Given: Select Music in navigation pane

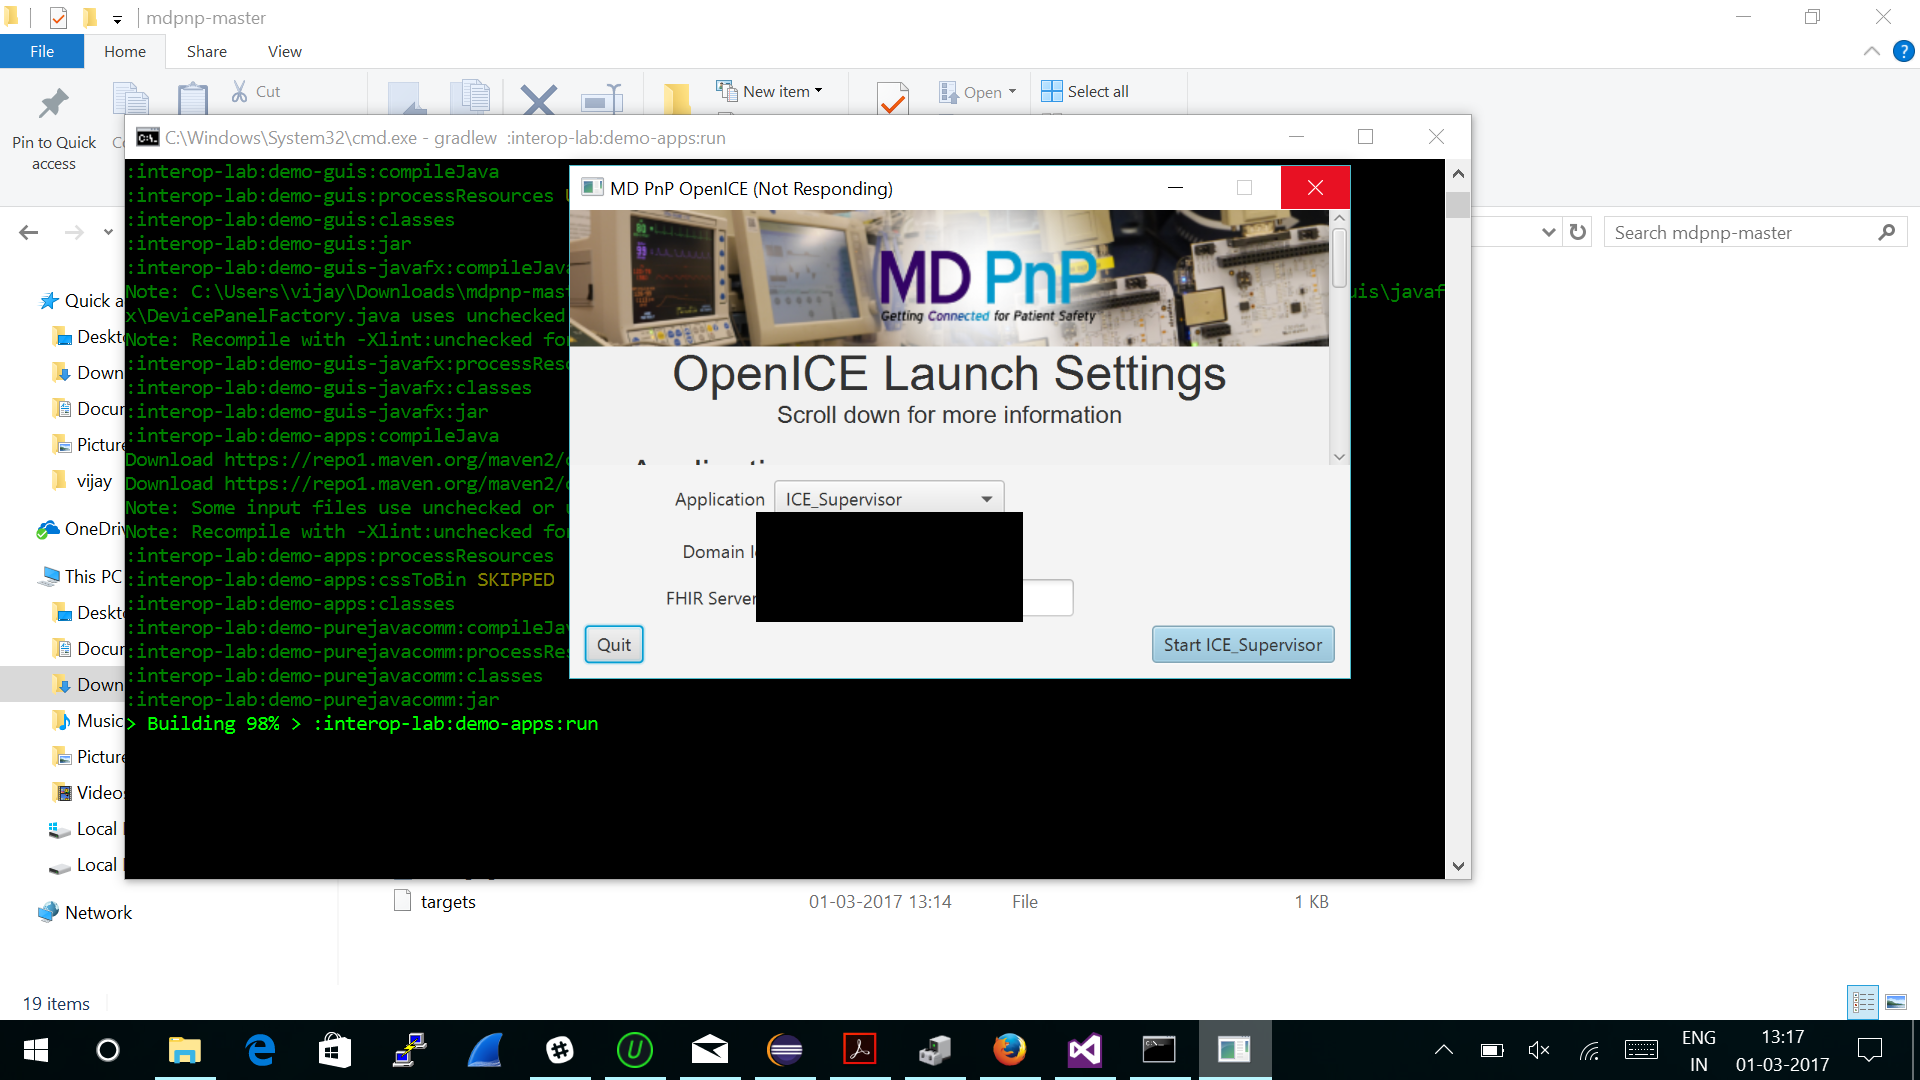Looking at the screenshot, I should click(86, 721).
